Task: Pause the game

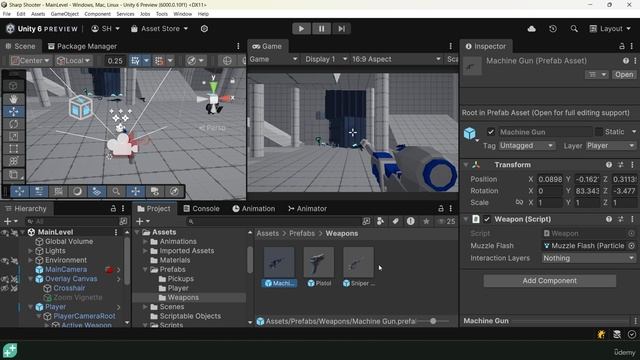Action: tap(321, 29)
